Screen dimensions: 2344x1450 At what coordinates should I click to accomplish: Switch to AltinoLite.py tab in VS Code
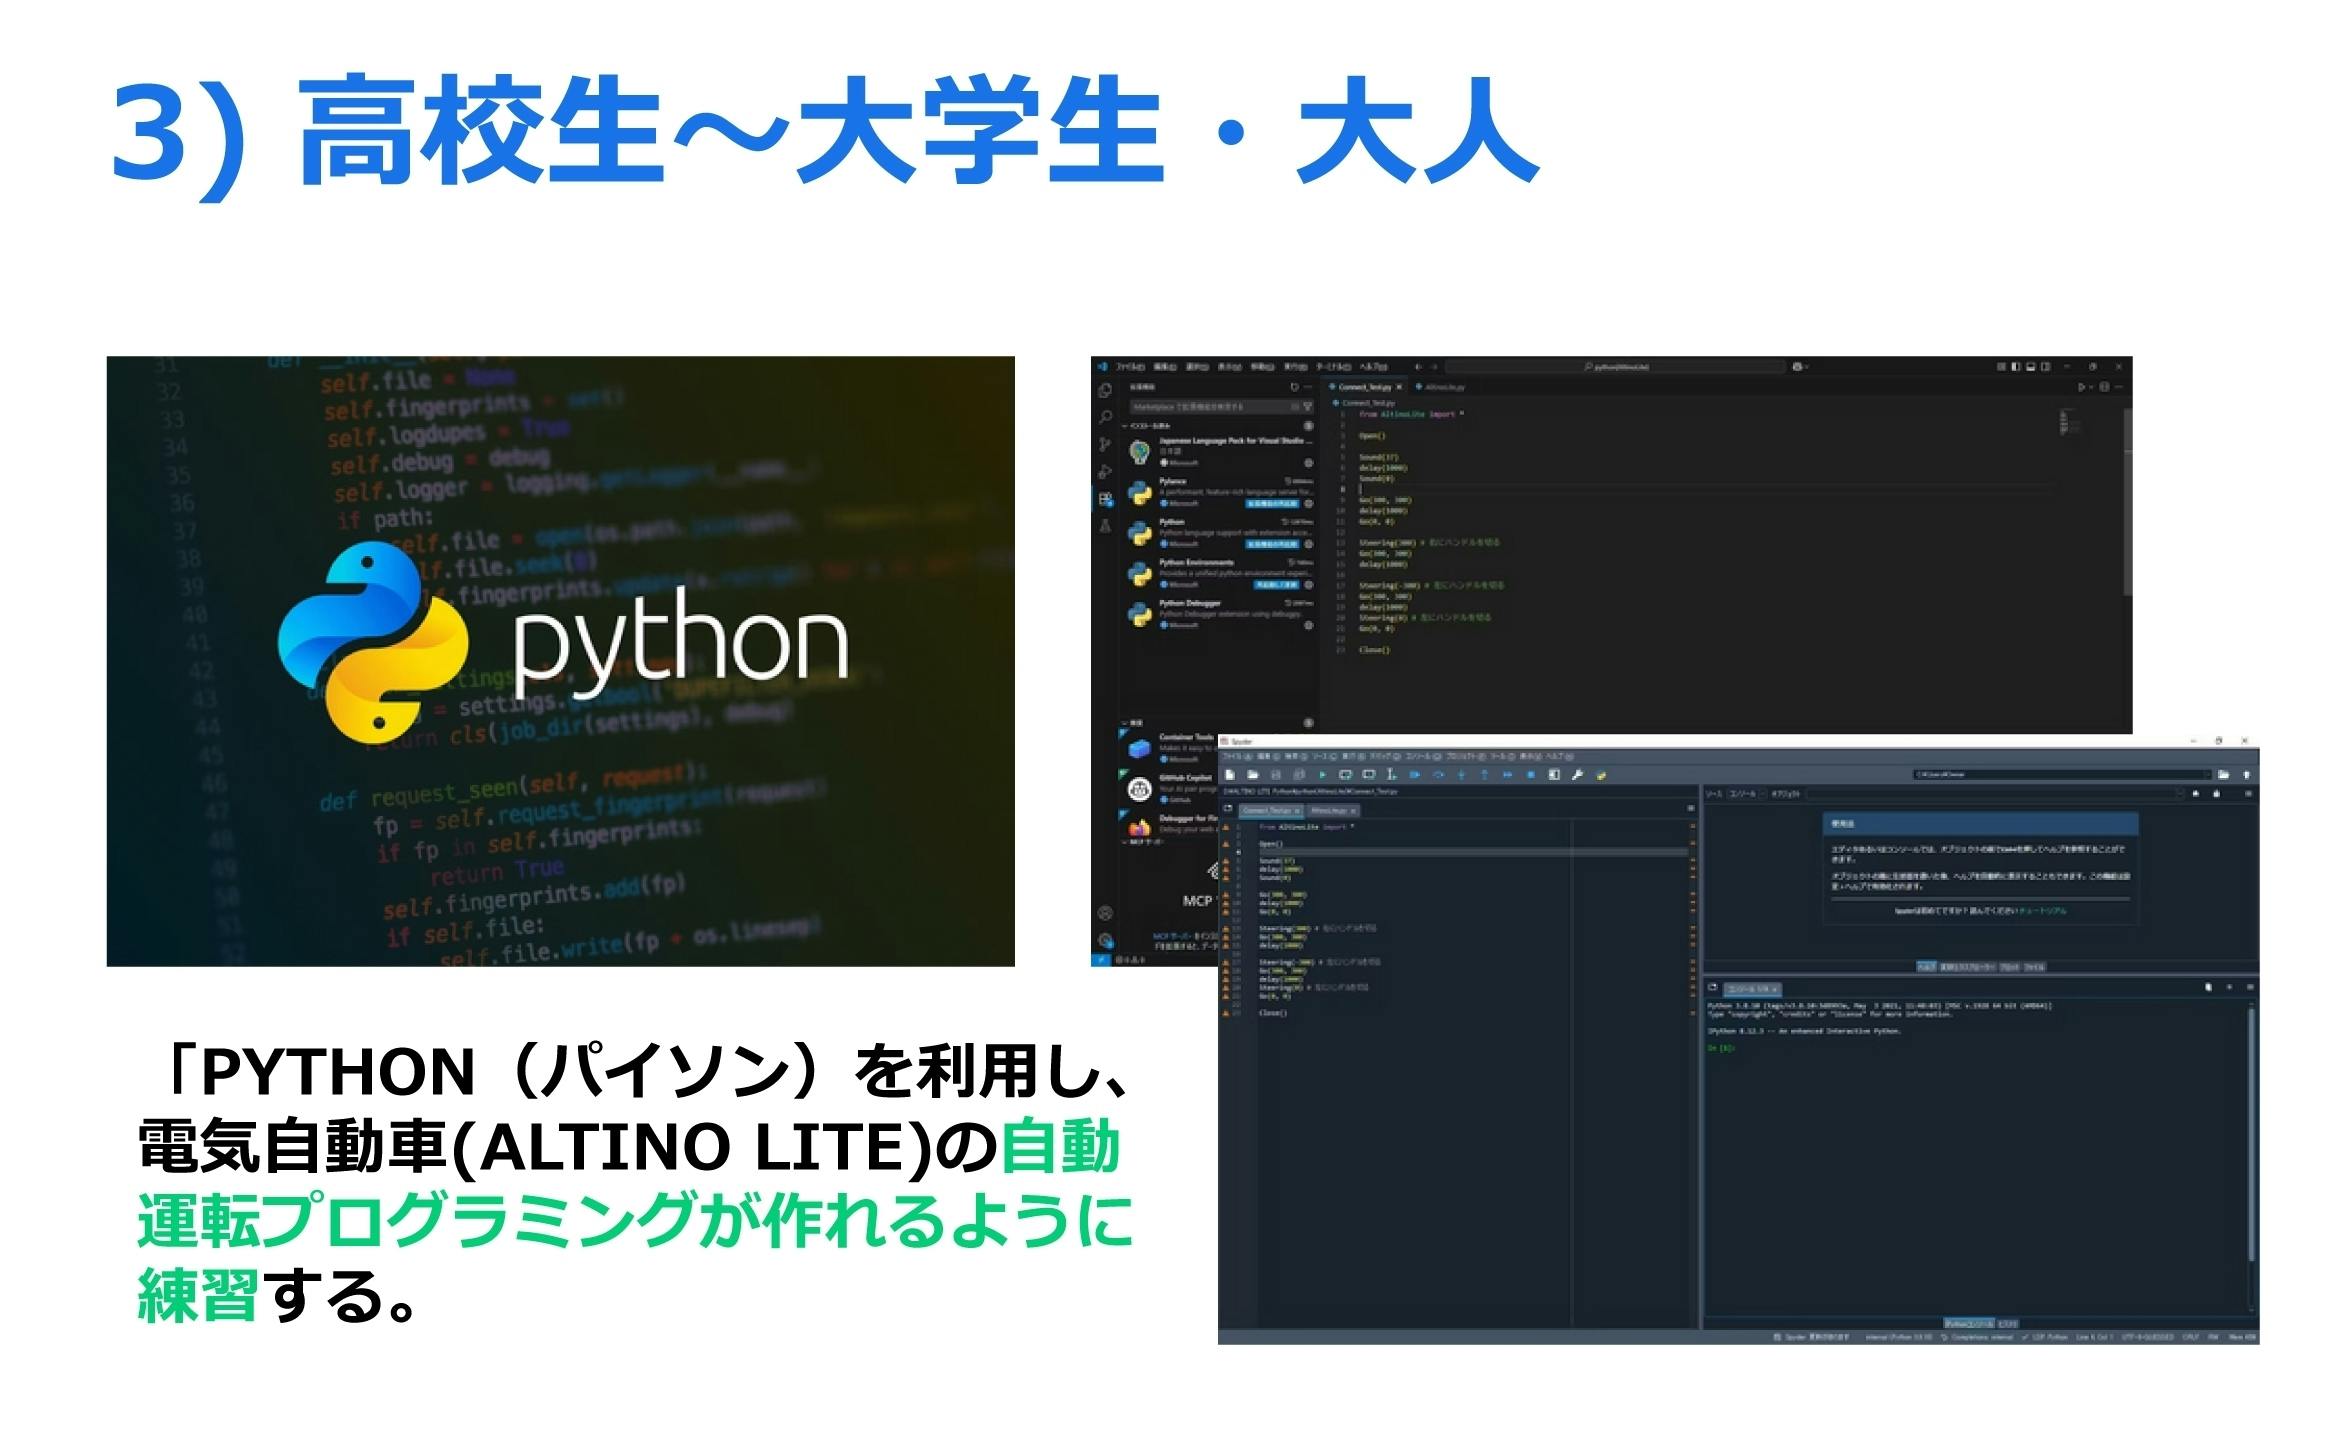tap(1443, 387)
